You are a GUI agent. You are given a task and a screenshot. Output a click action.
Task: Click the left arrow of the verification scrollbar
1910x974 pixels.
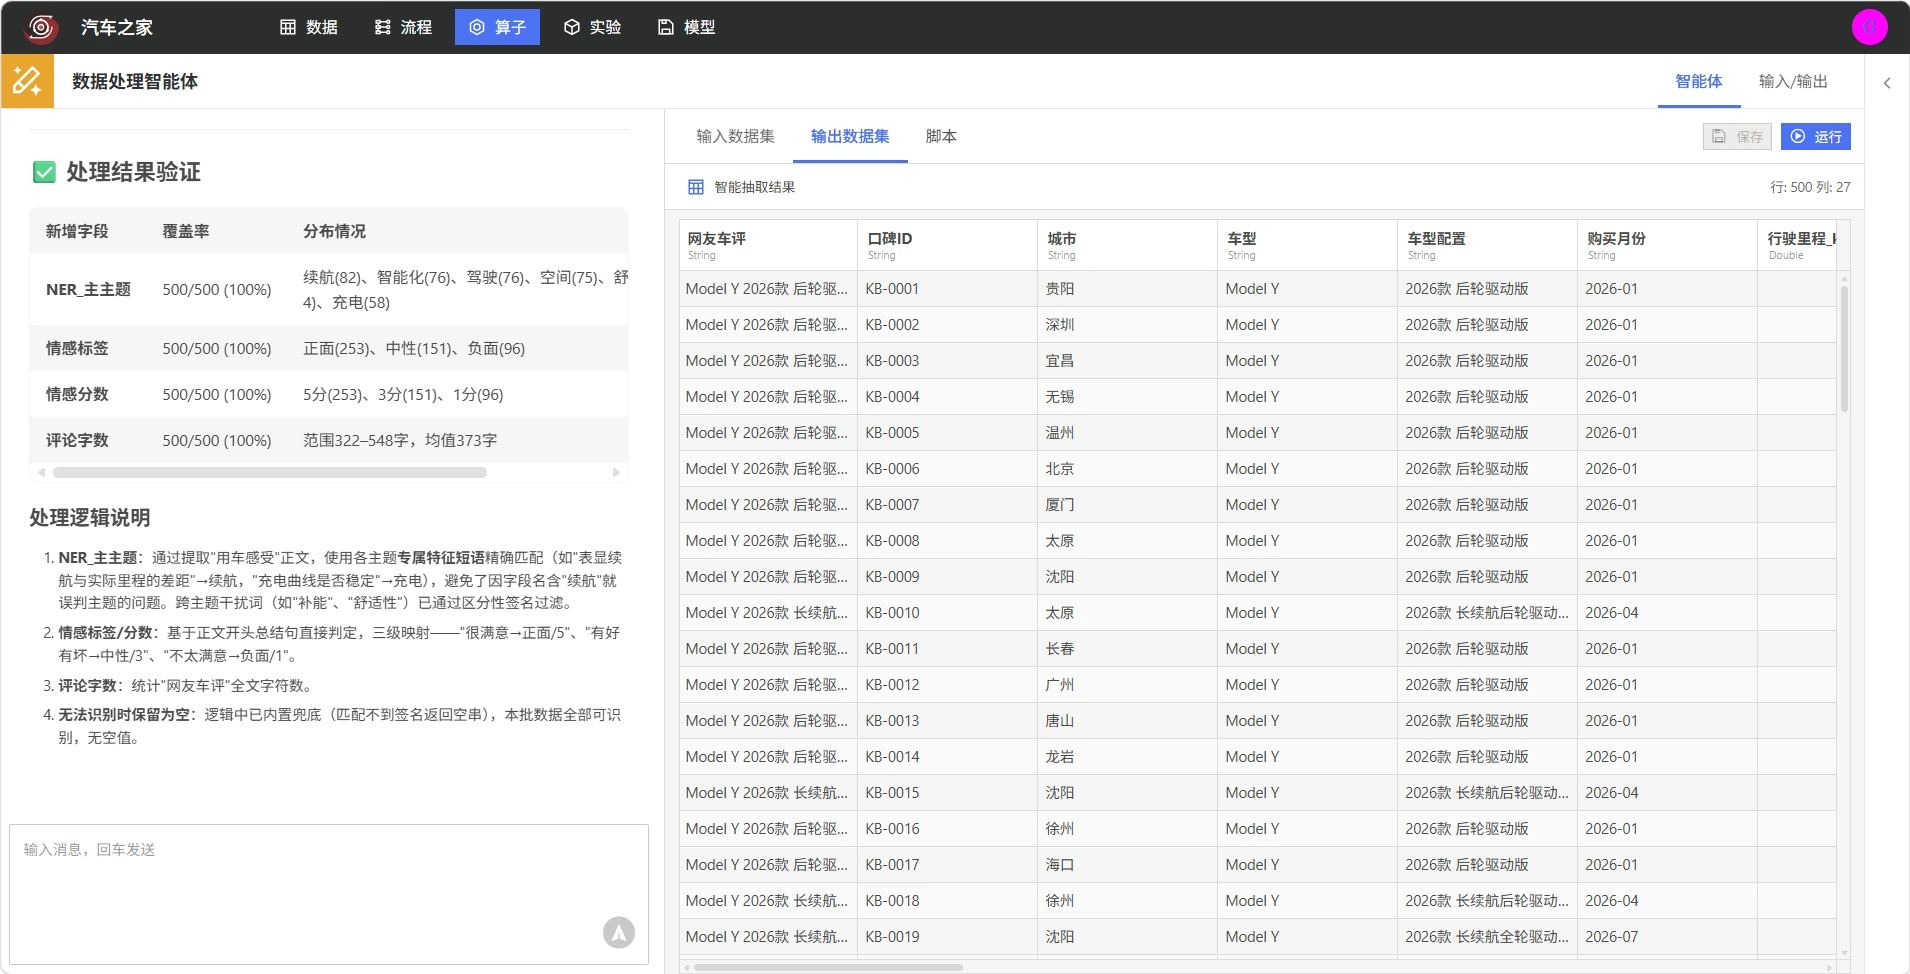[41, 472]
